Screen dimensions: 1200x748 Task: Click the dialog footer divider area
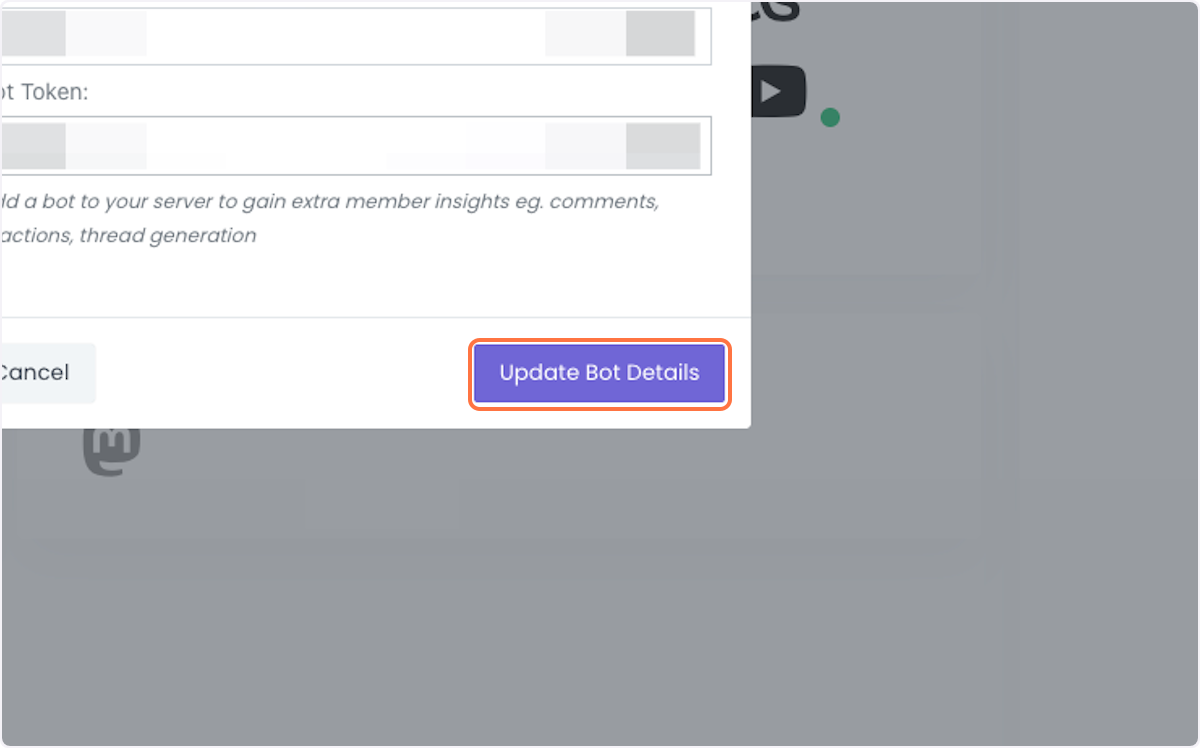tap(375, 318)
